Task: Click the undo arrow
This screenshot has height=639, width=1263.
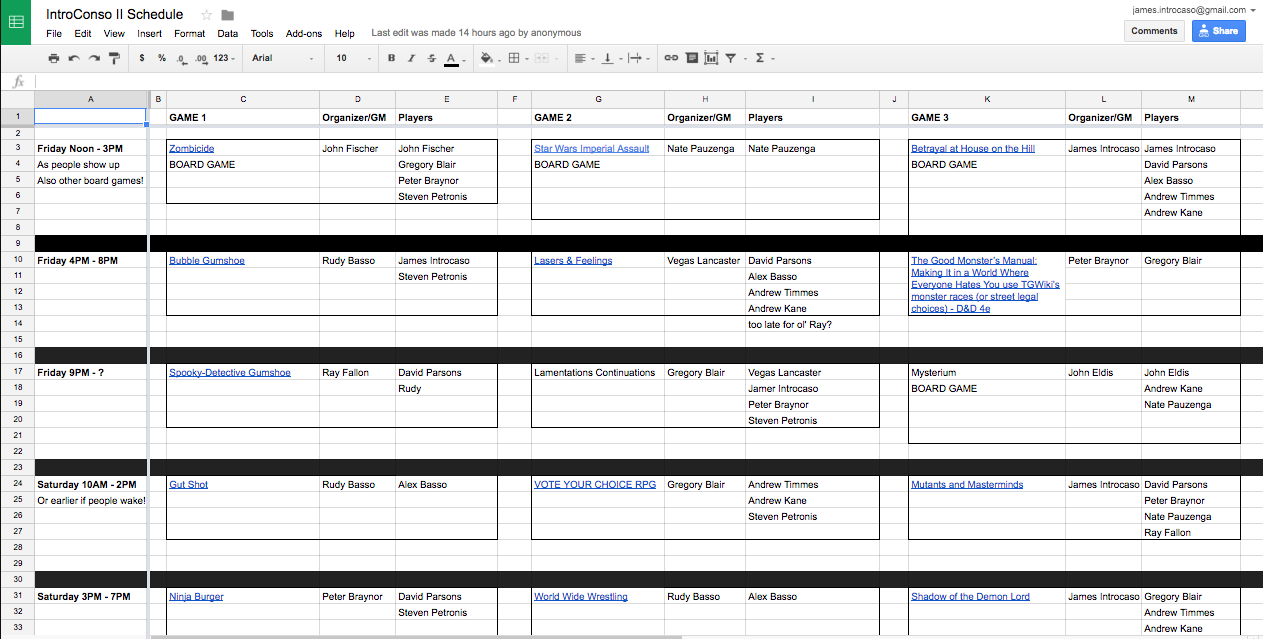Action: coord(74,59)
